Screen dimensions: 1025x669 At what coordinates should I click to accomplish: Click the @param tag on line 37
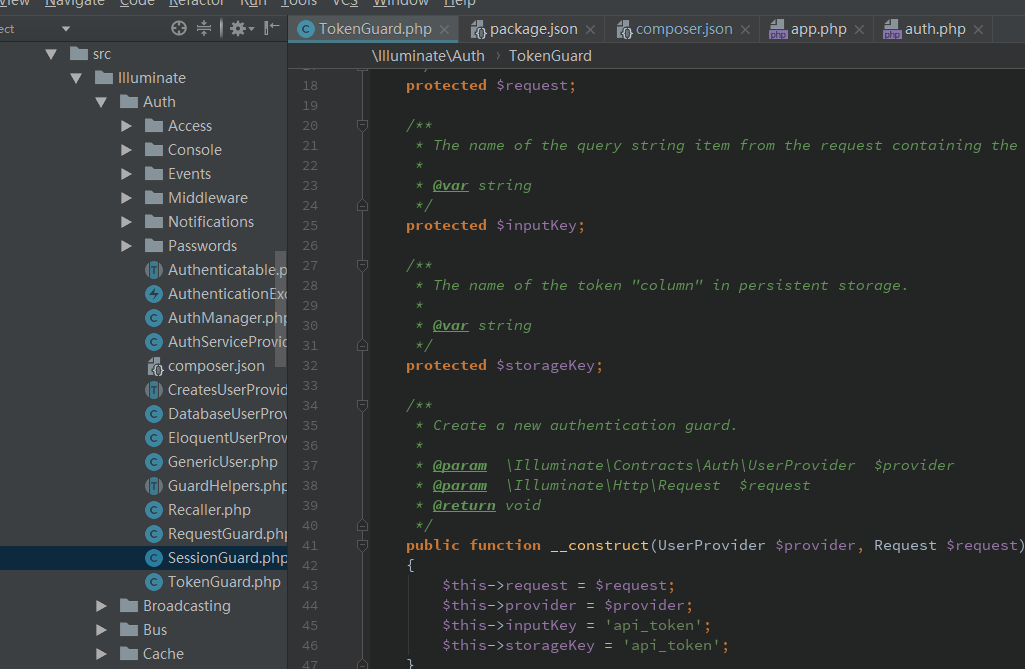(460, 466)
